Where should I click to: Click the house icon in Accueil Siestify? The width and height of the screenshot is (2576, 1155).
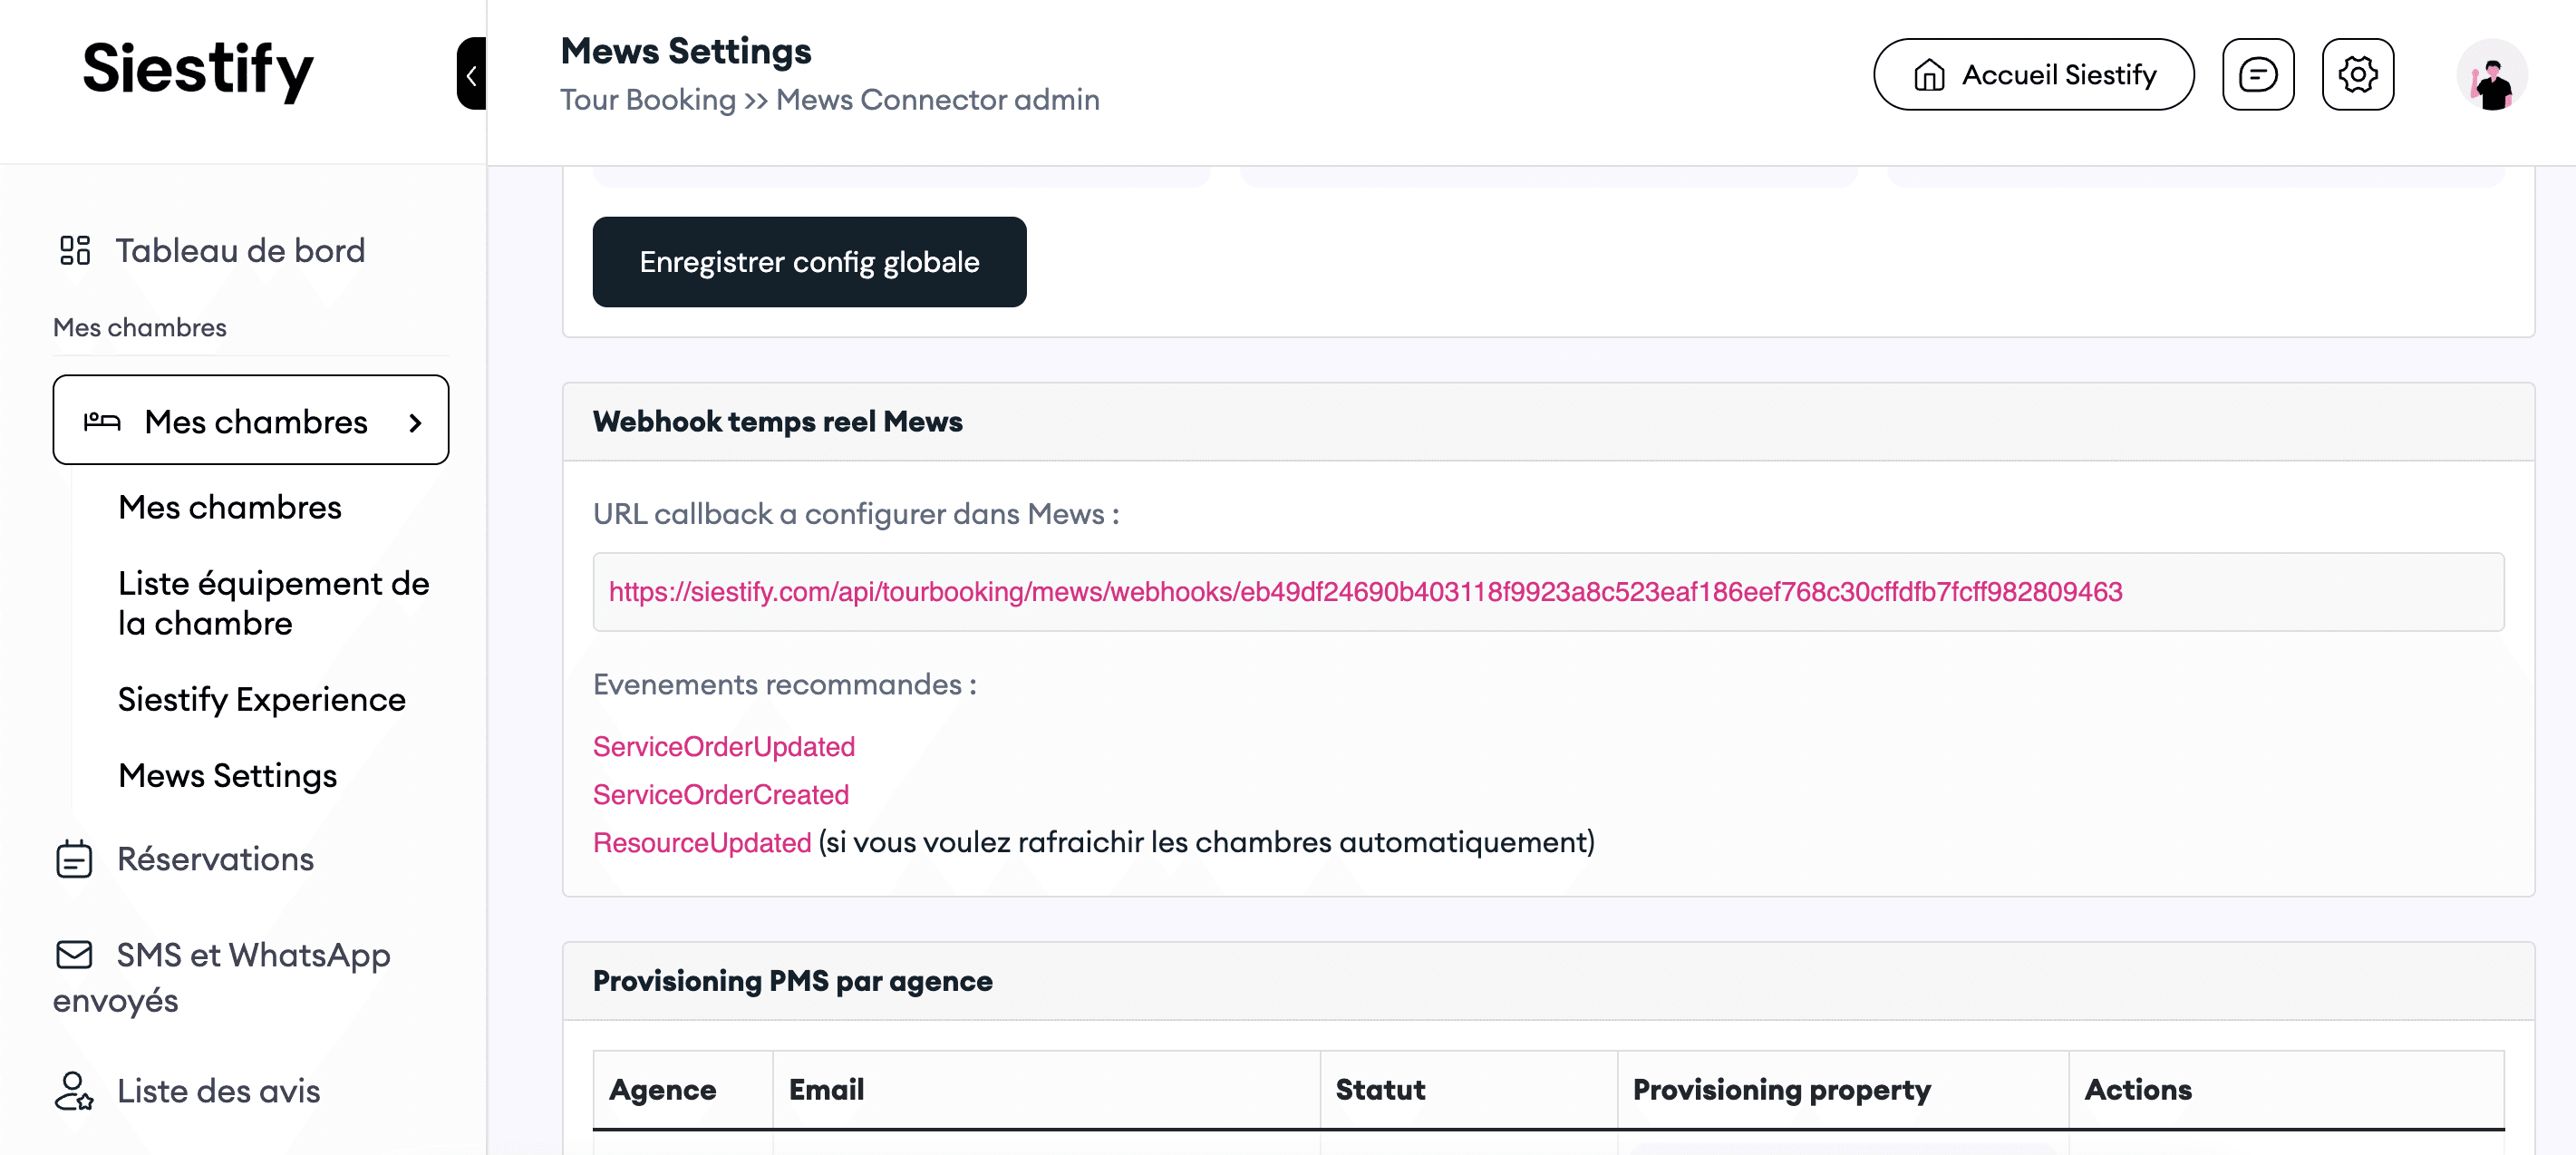tap(1928, 75)
